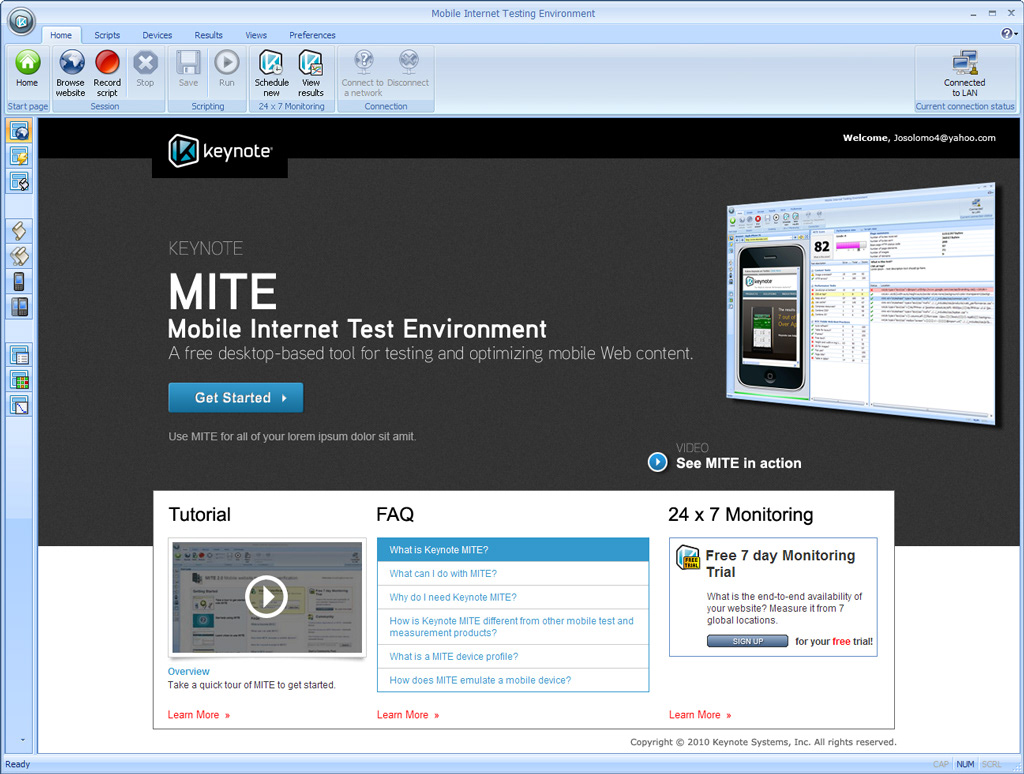Click the '24 x 7 Monitoring' ribbon group label
The height and width of the screenshot is (774, 1024).
[291, 106]
